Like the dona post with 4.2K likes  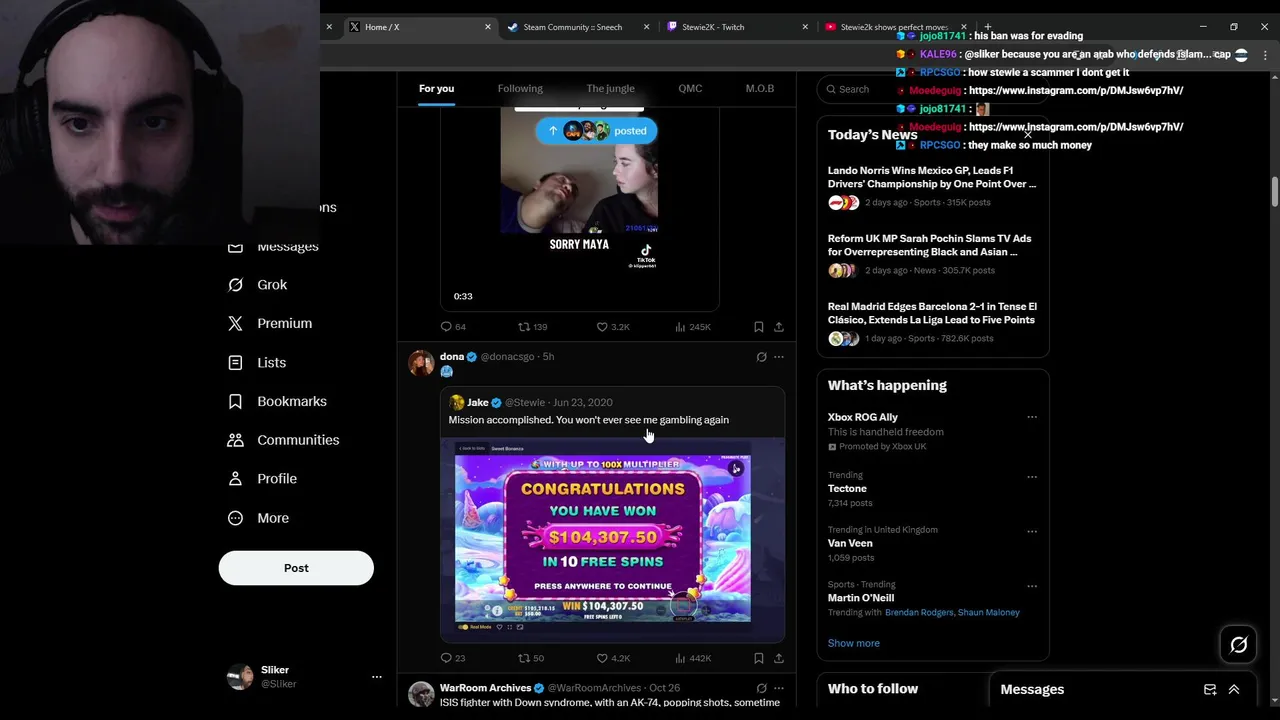(x=613, y=658)
